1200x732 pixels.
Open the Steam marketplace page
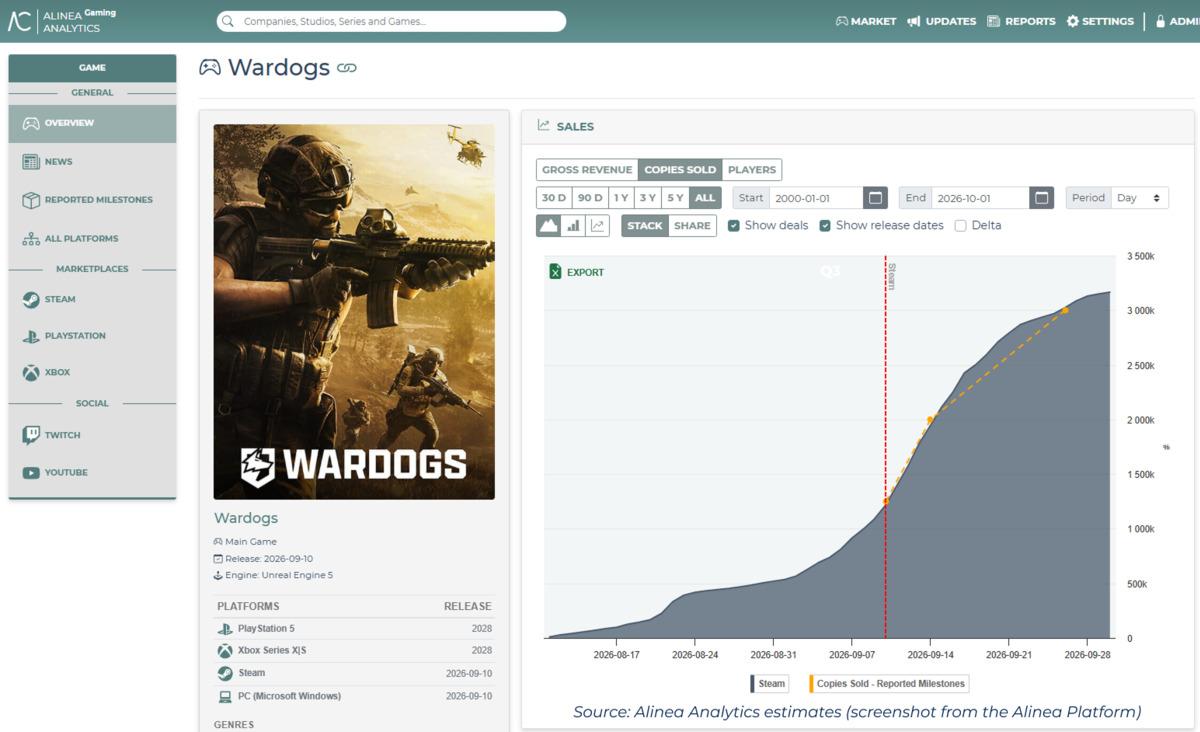92,299
